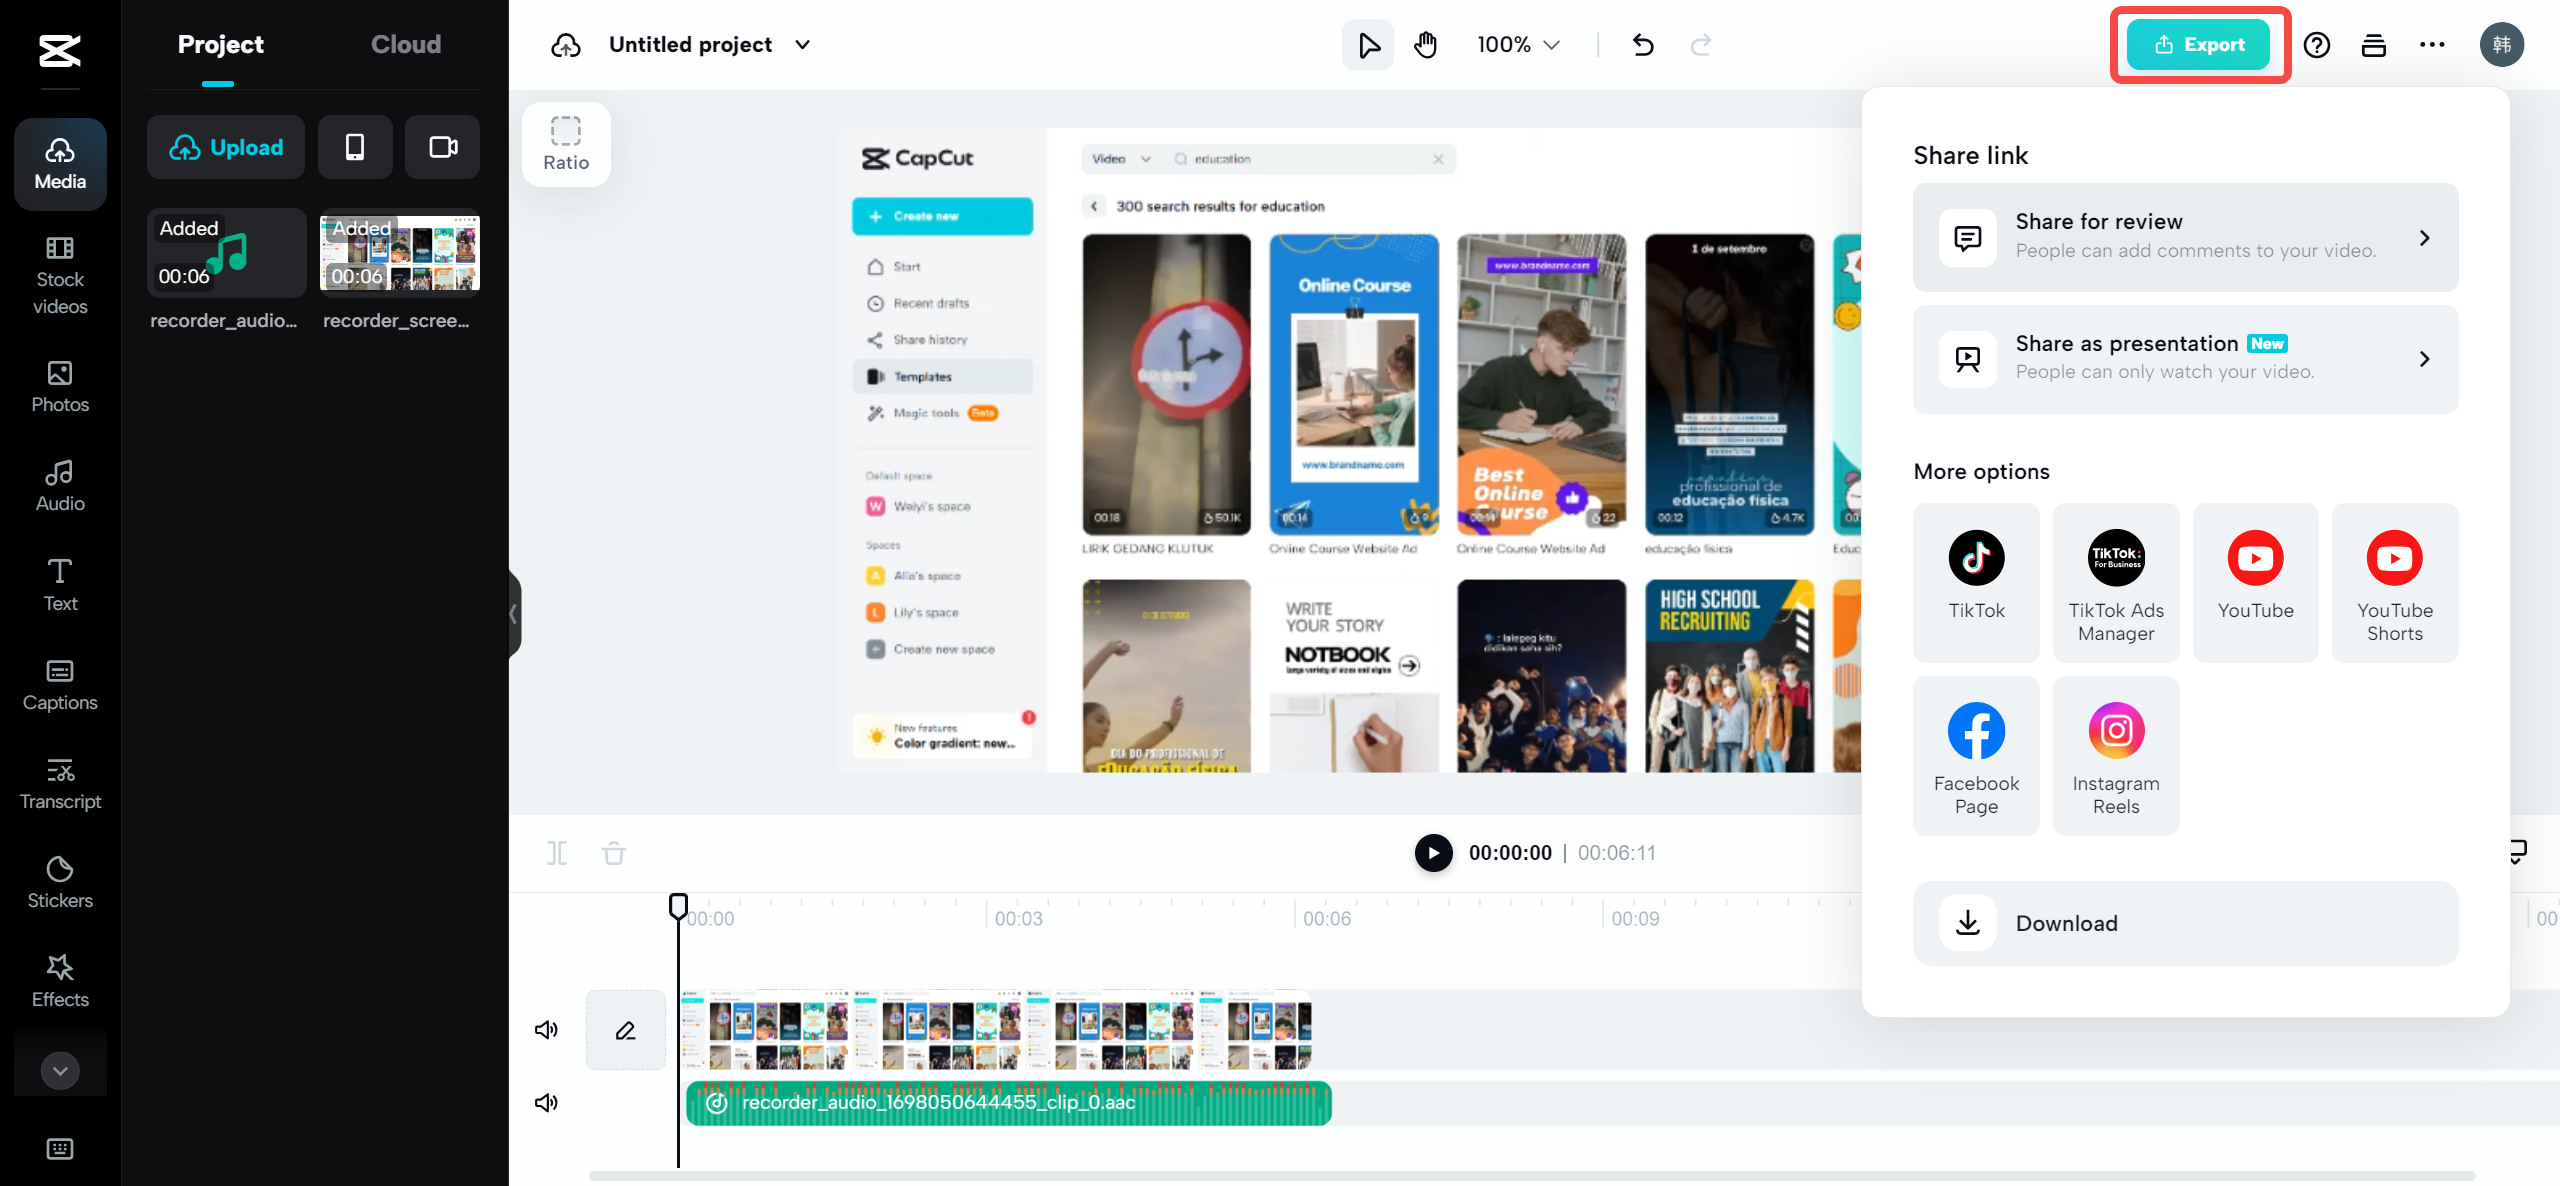The height and width of the screenshot is (1186, 2560).
Task: Mute the audio track
Action: click(x=546, y=1103)
